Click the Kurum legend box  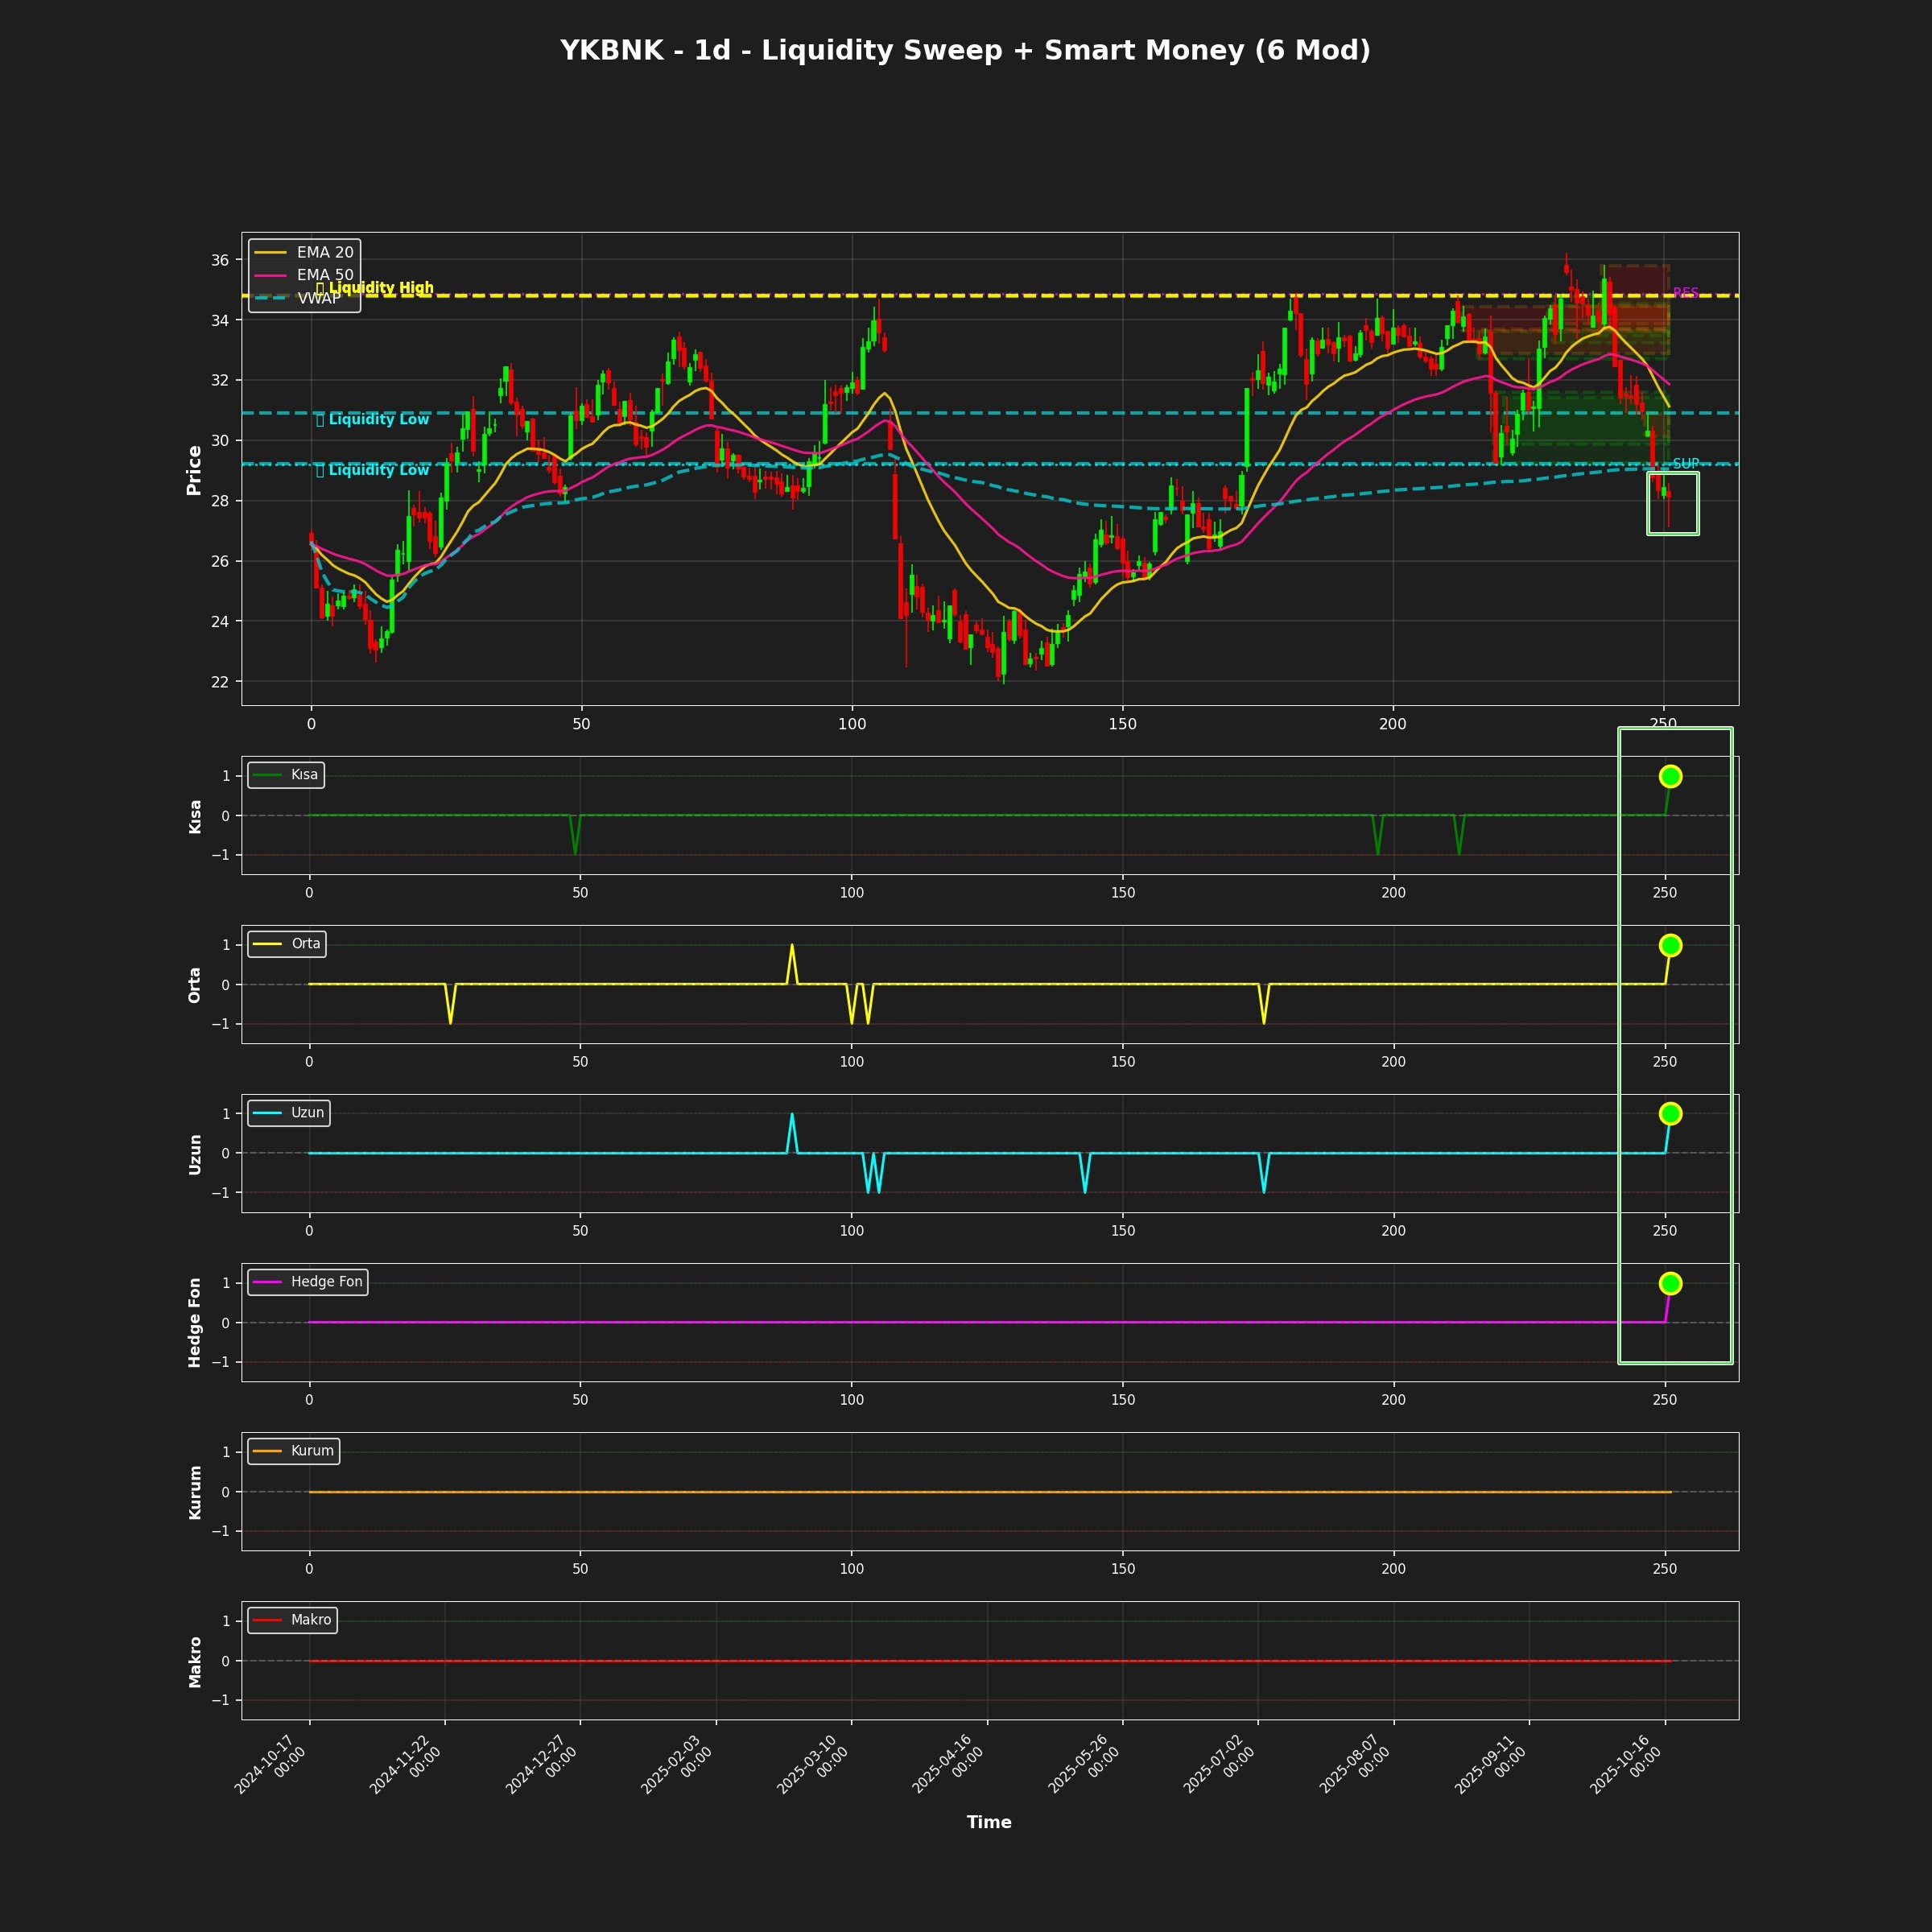[294, 1451]
